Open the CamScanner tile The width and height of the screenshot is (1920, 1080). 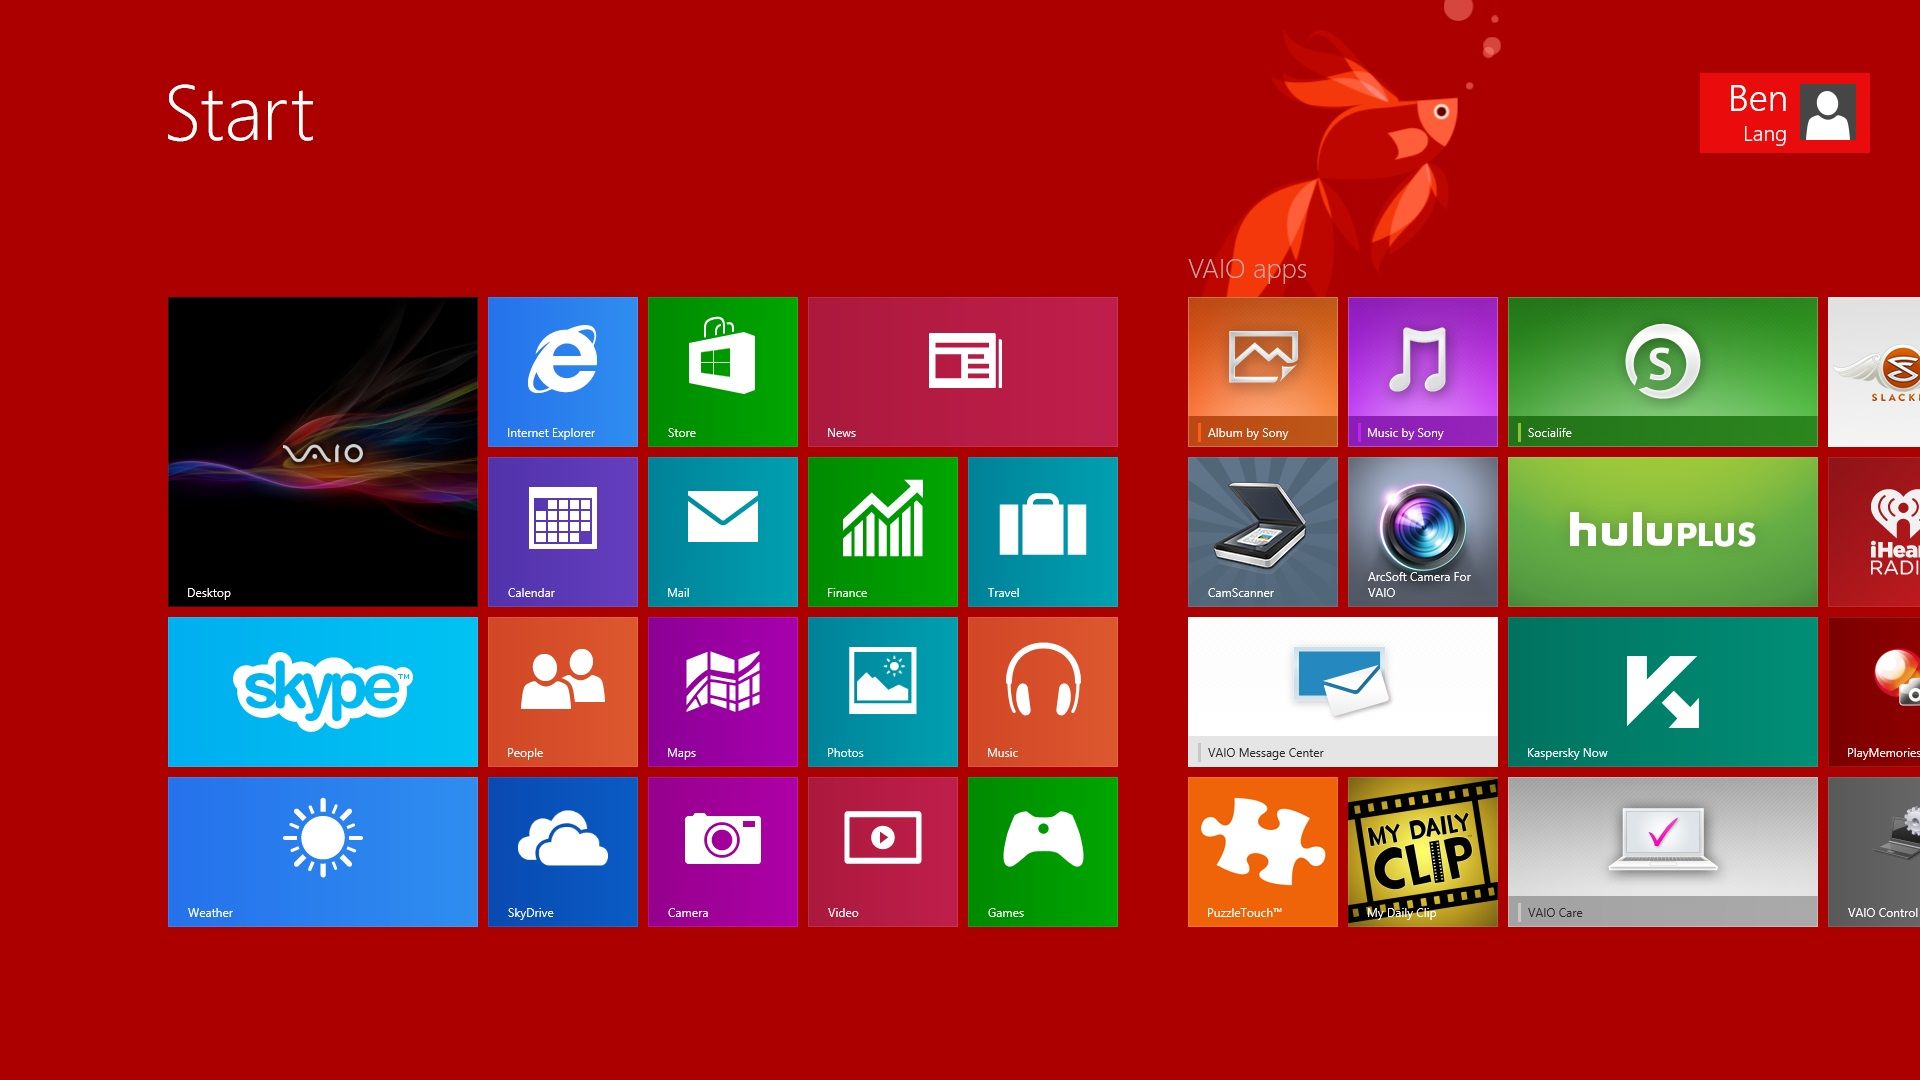click(x=1263, y=532)
